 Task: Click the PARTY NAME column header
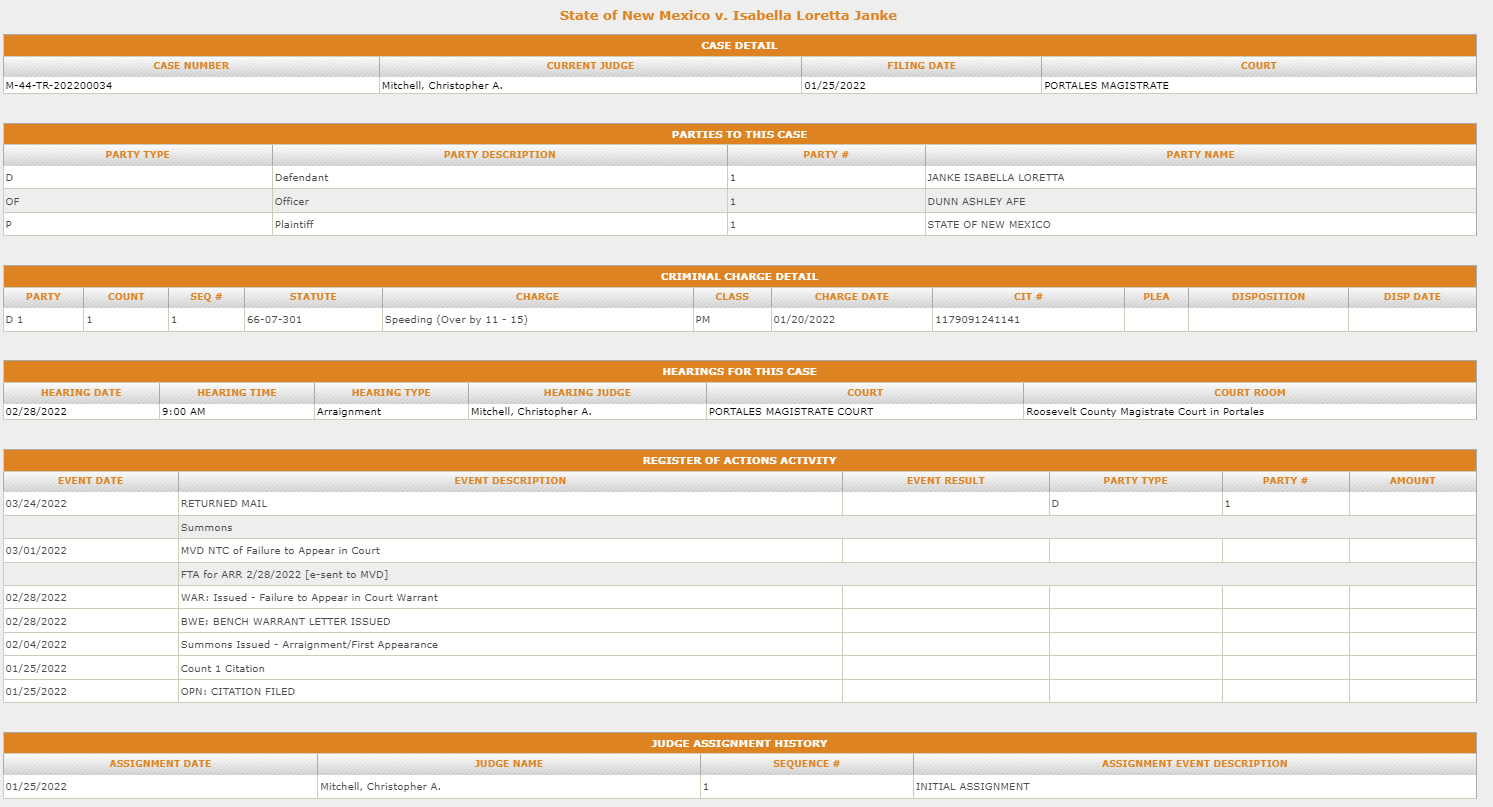[x=1200, y=155]
